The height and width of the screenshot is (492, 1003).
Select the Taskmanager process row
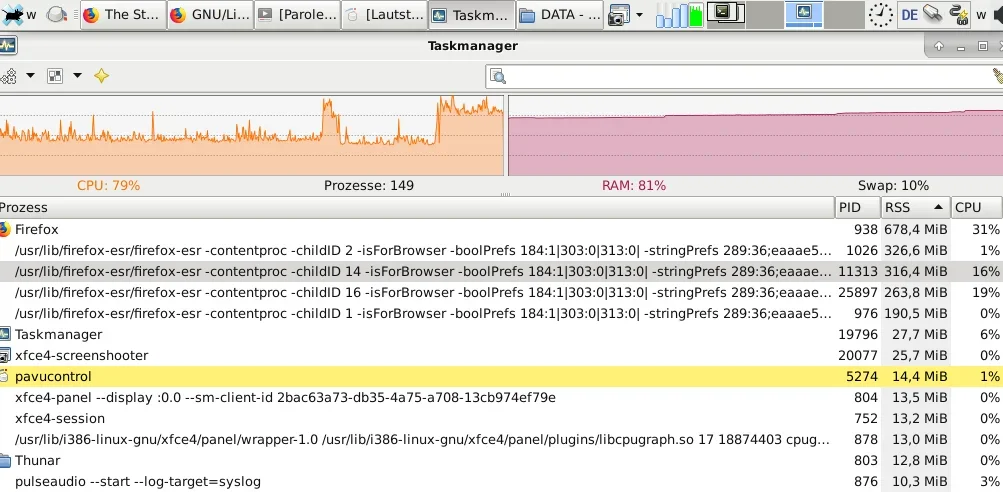pos(502,334)
